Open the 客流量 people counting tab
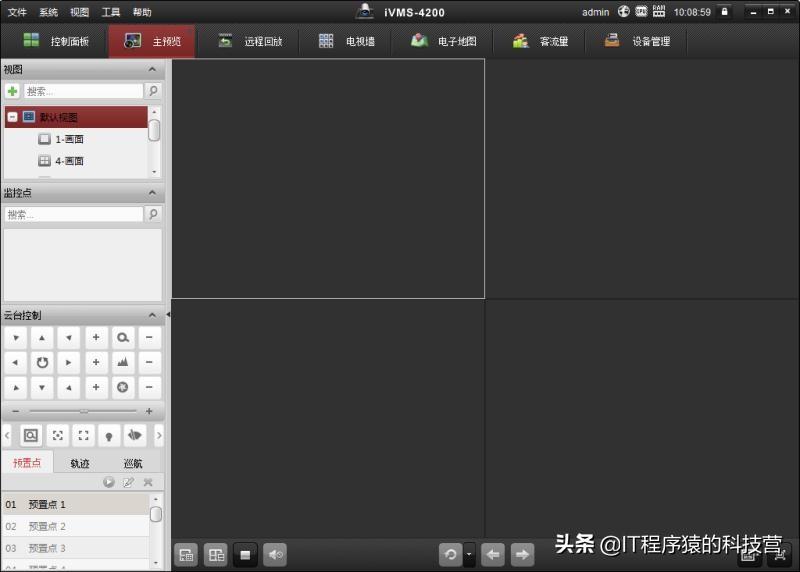Viewport: 800px width, 572px height. [x=541, y=41]
